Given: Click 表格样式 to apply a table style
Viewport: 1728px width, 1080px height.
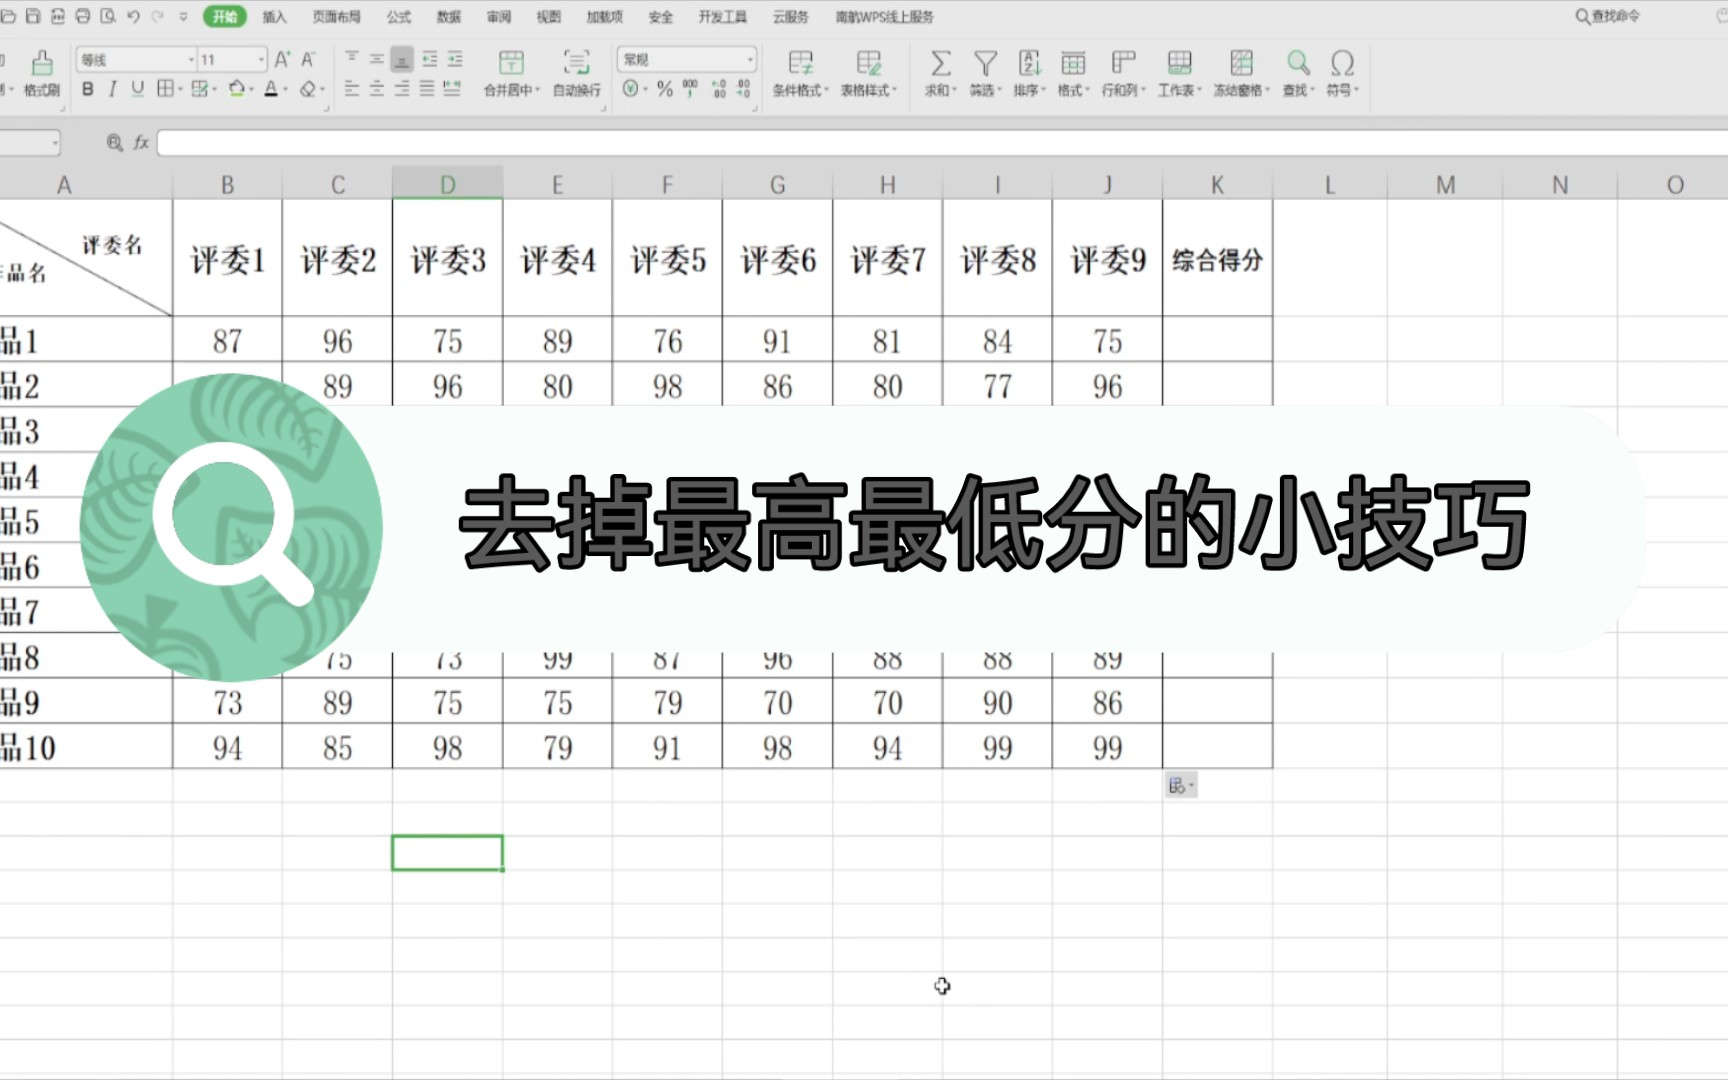Looking at the screenshot, I should pyautogui.click(x=868, y=75).
